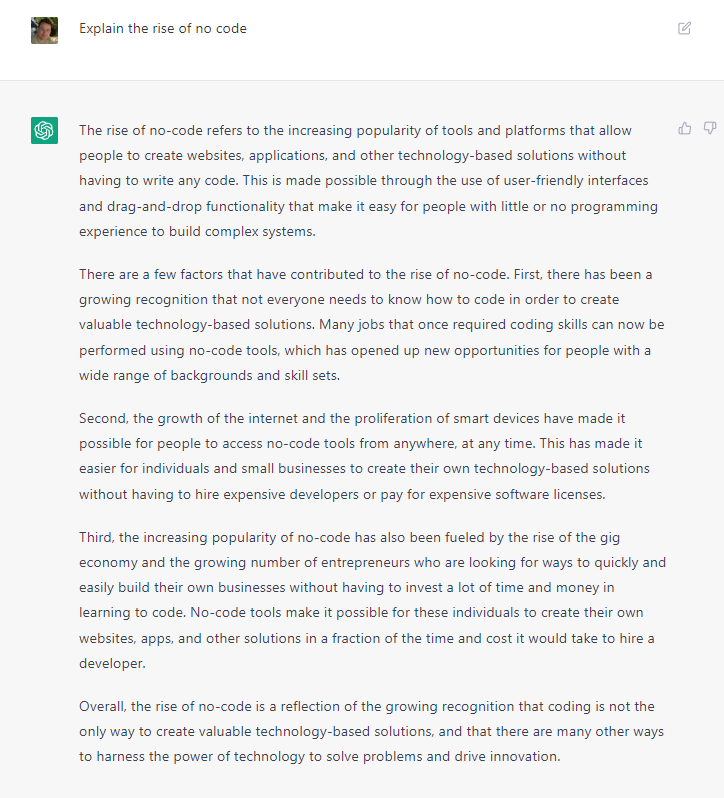Image resolution: width=724 pixels, height=798 pixels.
Task: Click the phrase "user-friendly interfaces"
Action: click(x=572, y=181)
